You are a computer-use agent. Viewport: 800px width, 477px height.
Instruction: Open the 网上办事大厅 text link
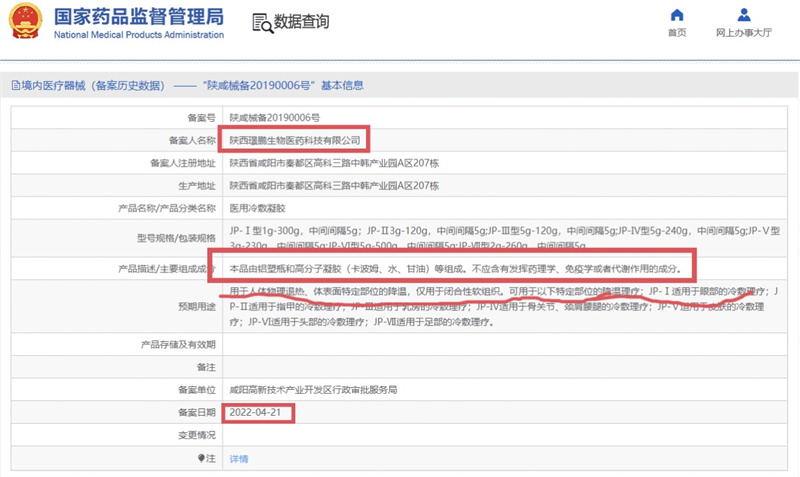743,33
